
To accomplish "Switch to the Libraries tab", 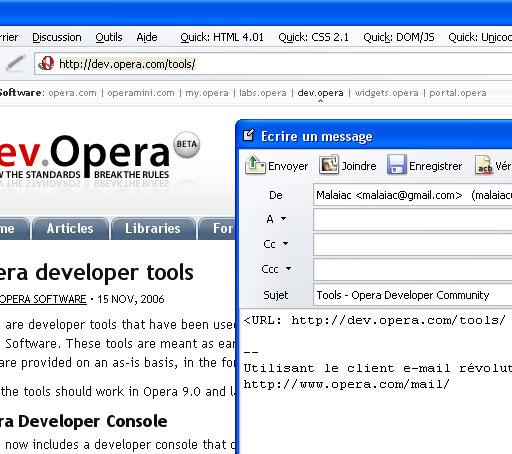I will [x=153, y=228].
